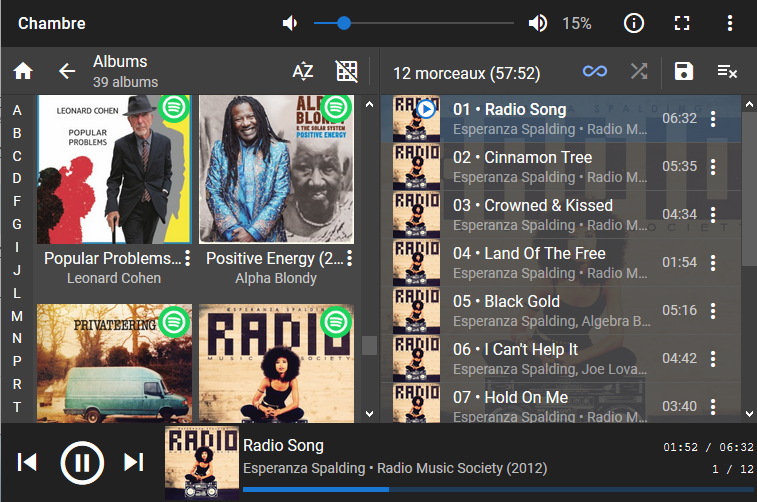Jump to letter M in index
Screen dimensions: 757x502
17,316
